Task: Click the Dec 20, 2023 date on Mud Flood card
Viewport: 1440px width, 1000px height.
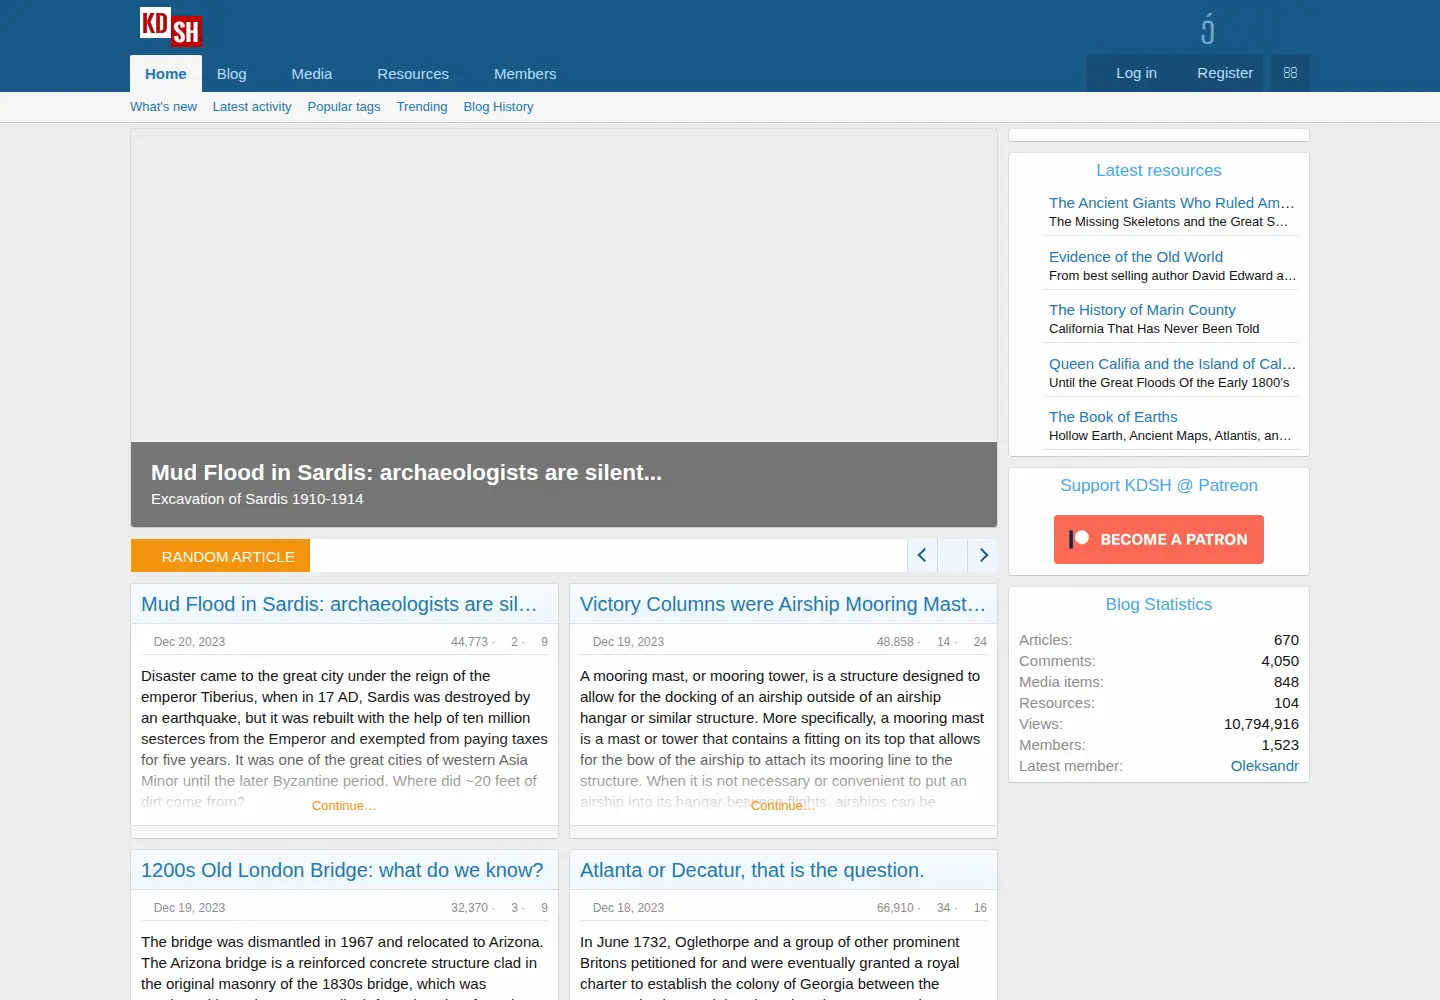Action: [189, 642]
